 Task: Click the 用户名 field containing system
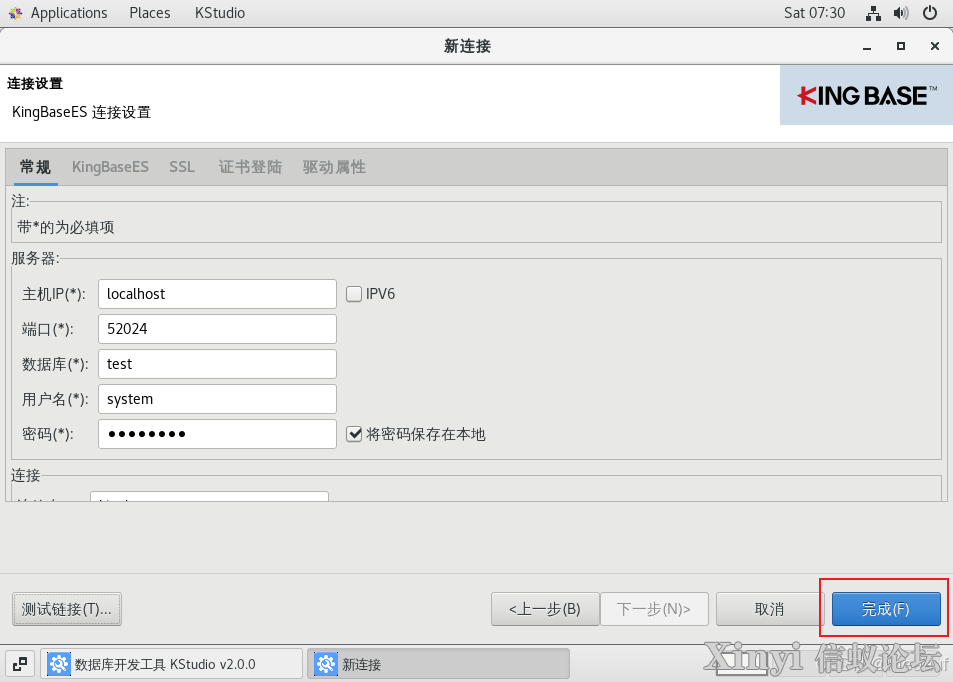(217, 399)
